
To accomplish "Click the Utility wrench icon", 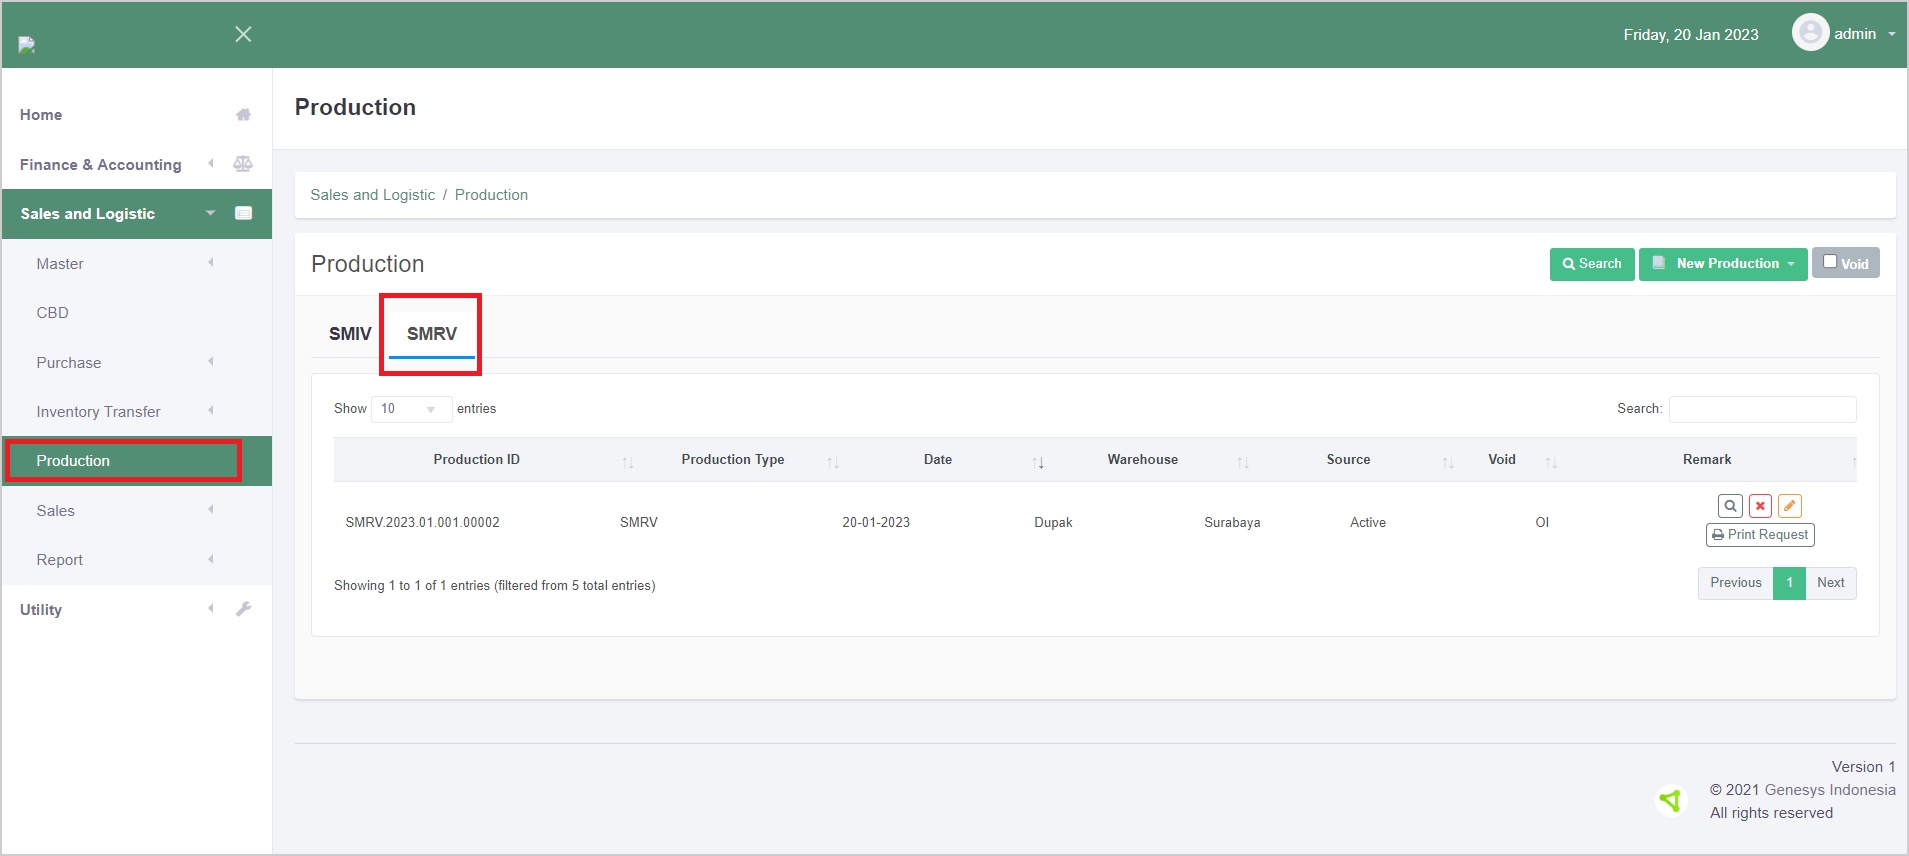I will pos(243,609).
